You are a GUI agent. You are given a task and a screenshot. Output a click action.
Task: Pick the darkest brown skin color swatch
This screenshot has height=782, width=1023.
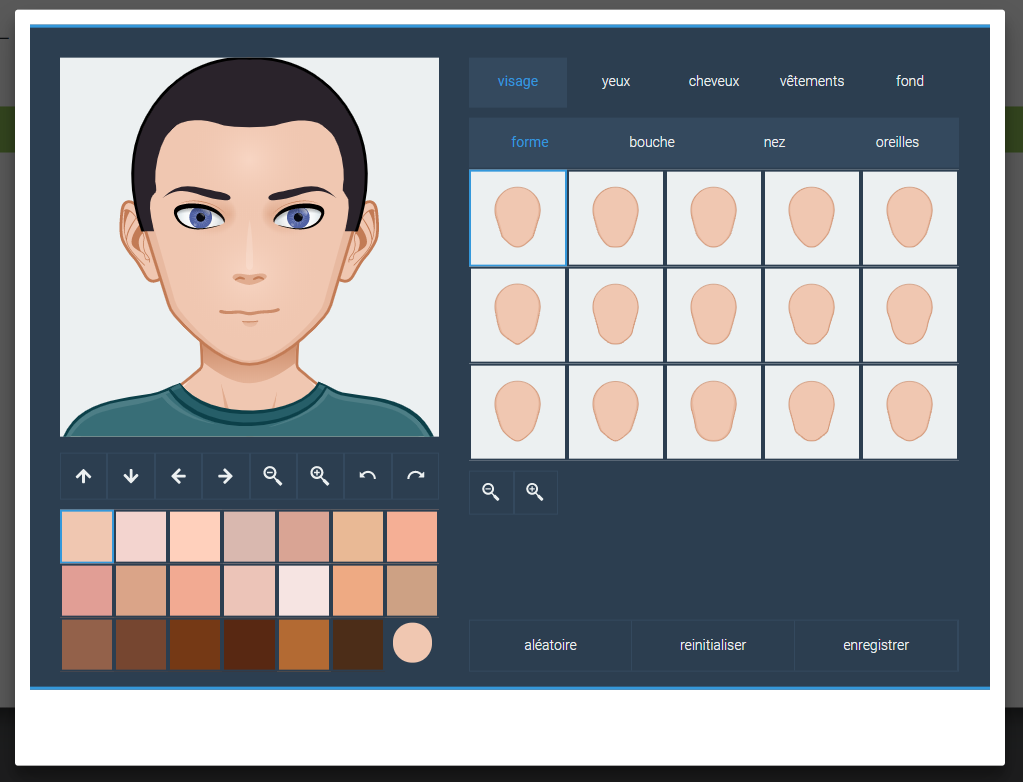coord(358,645)
